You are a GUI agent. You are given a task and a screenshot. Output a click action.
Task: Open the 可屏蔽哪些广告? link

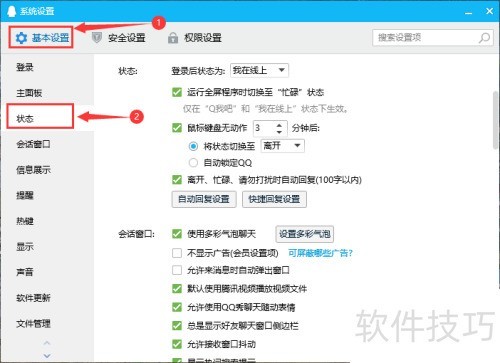click(x=320, y=253)
